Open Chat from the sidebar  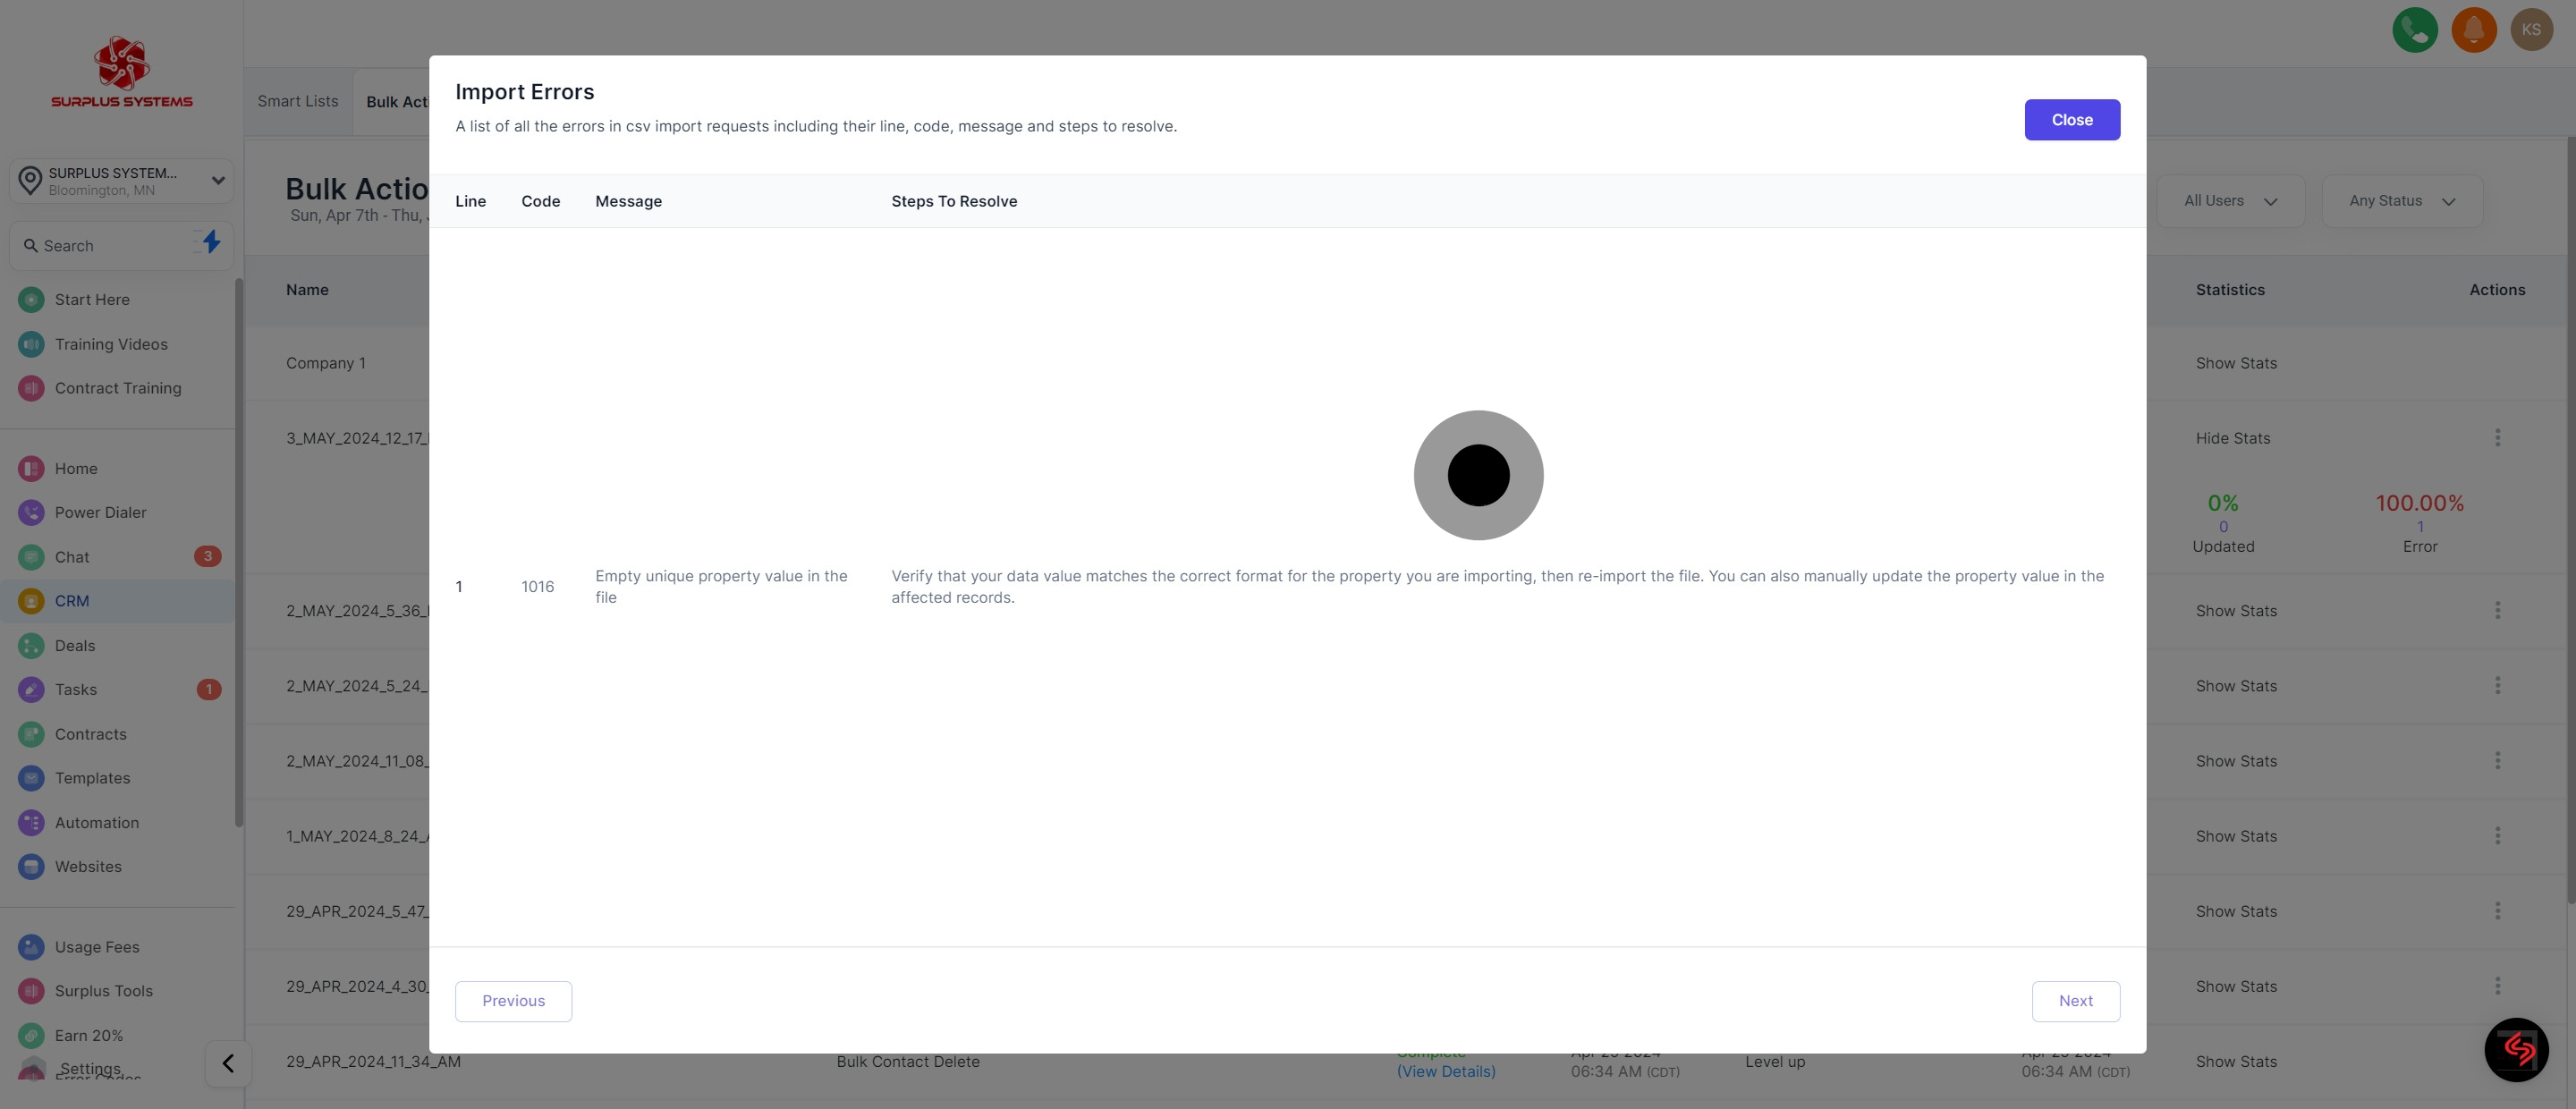click(71, 557)
